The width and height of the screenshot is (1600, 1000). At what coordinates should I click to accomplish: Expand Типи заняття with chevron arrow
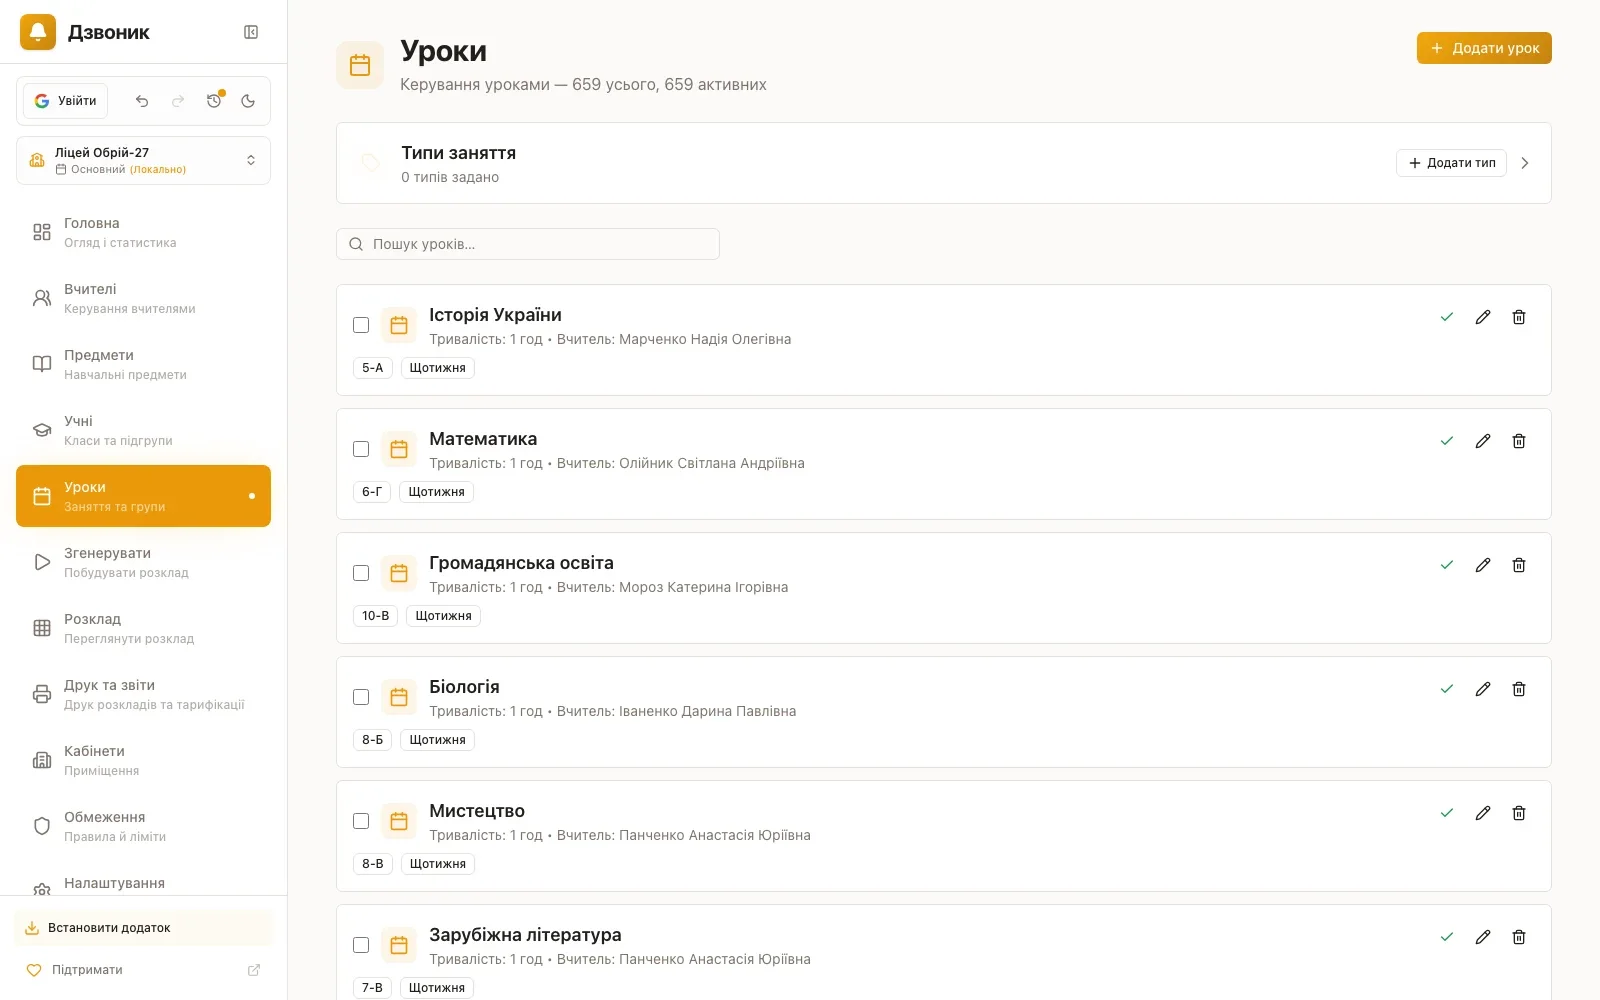click(x=1525, y=163)
